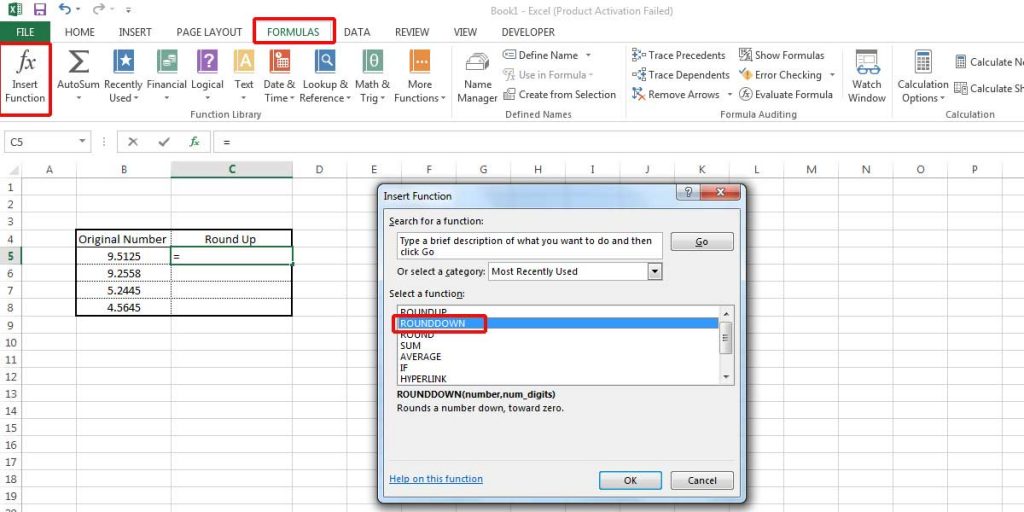1024x512 pixels.
Task: Click Cancel in the Insert Function dialog
Action: tap(702, 480)
